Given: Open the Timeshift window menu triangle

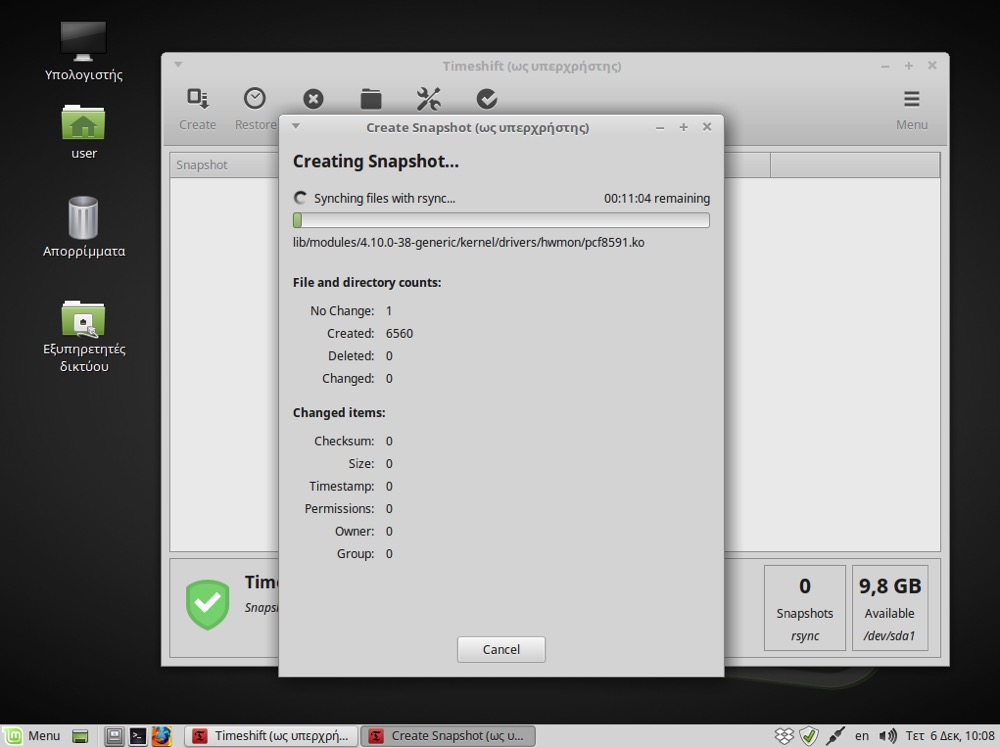Looking at the screenshot, I should [x=179, y=64].
